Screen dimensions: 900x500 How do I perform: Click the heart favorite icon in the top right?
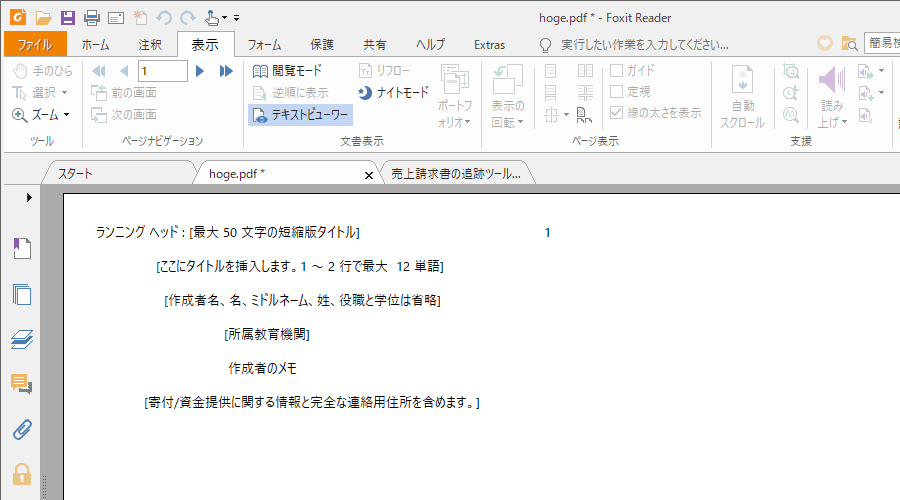tap(825, 43)
